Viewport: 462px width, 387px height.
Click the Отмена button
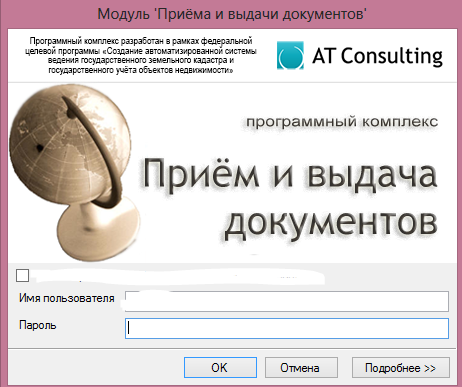pyautogui.click(x=301, y=368)
